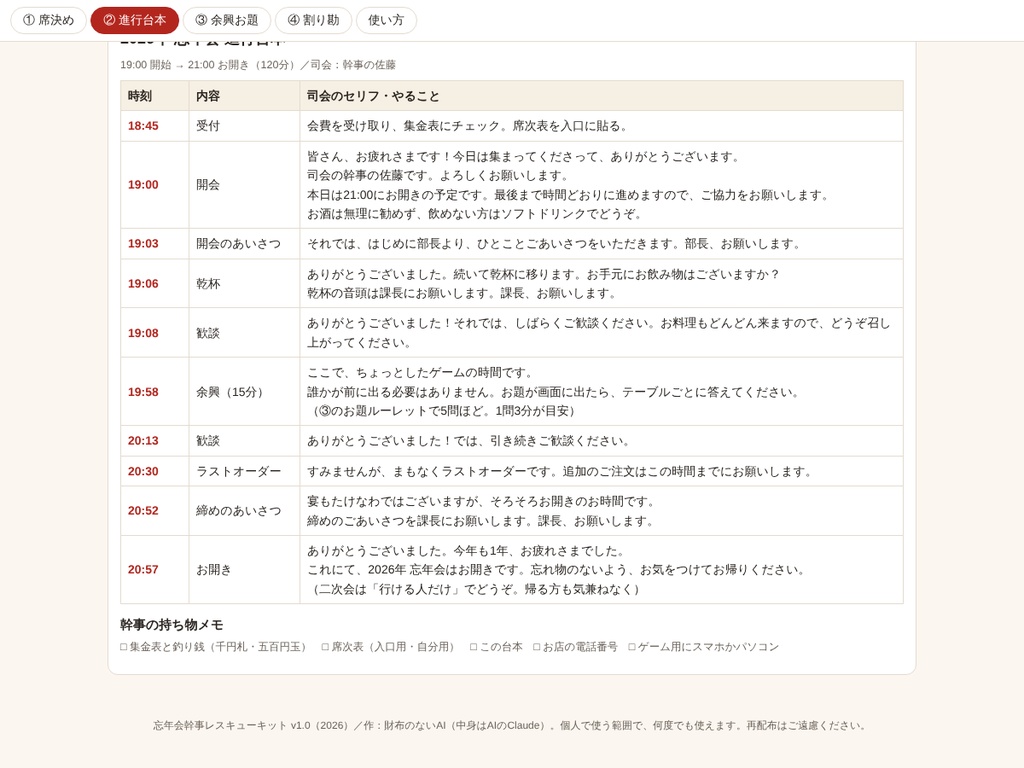Image resolution: width=1024 pixels, height=768 pixels.
Task: Click the 司会のセリフ・やること header
Action: click(x=601, y=96)
